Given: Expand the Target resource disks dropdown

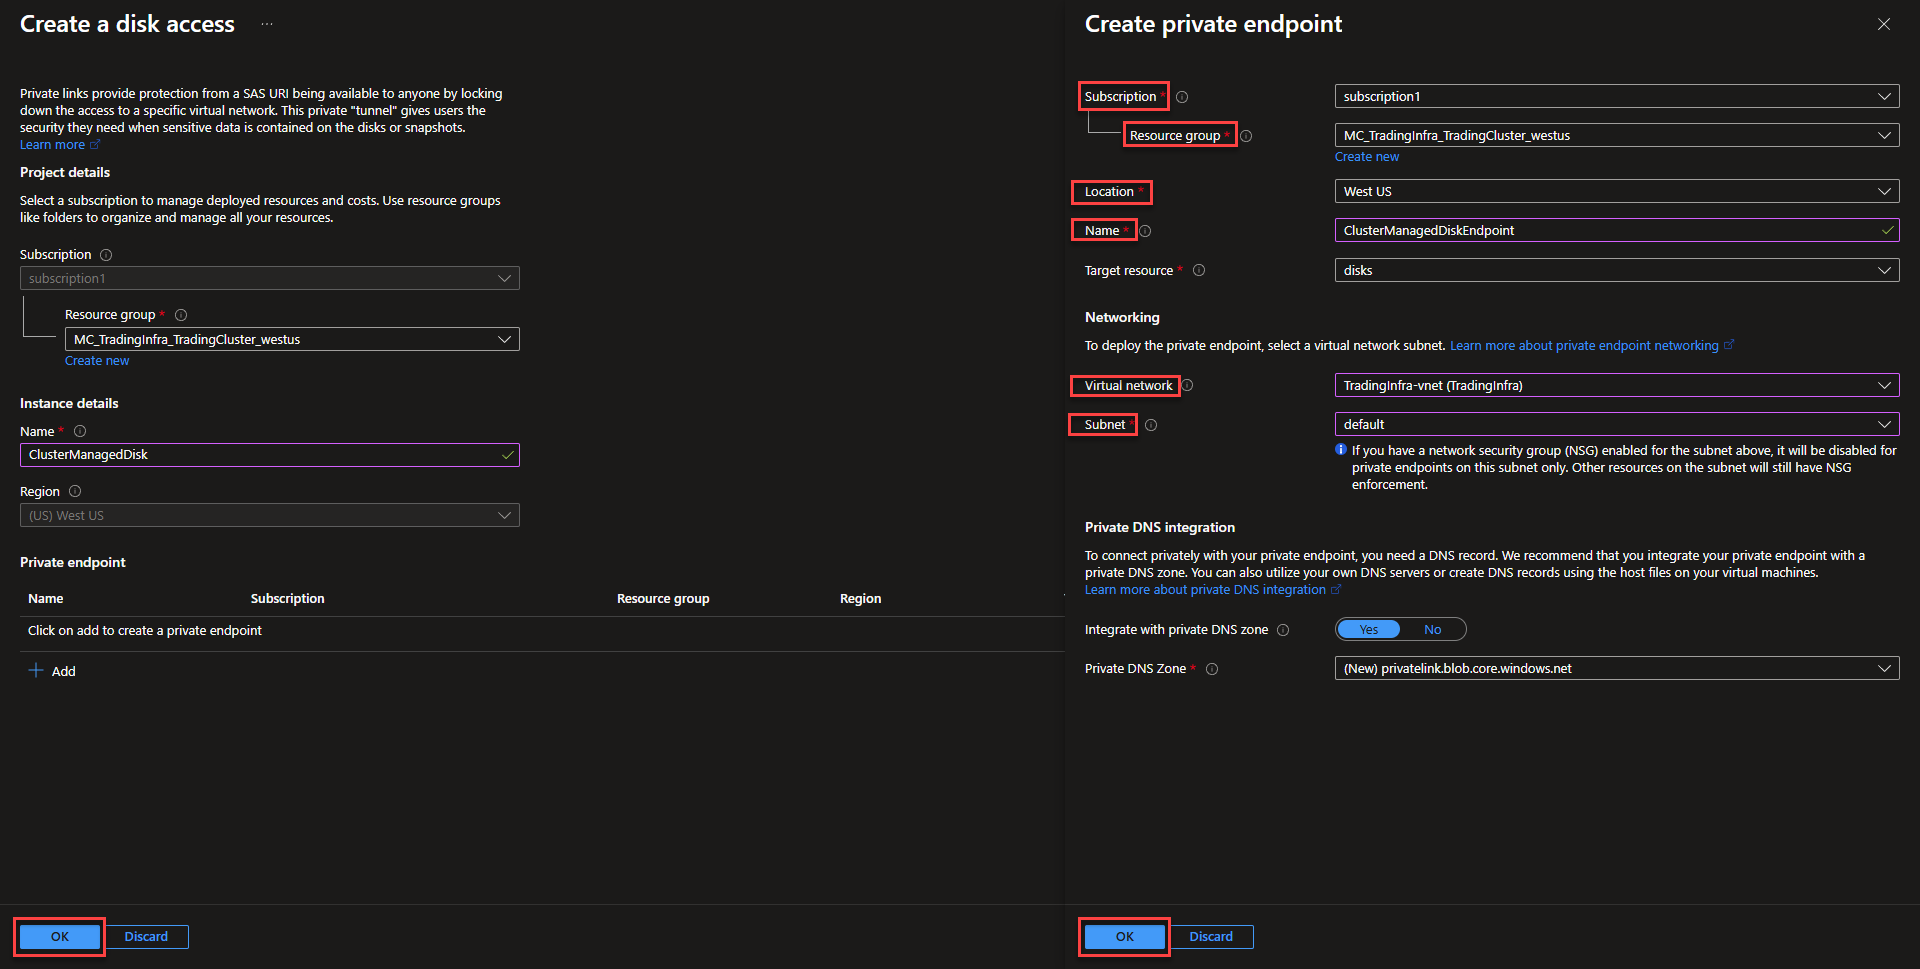Looking at the screenshot, I should pyautogui.click(x=1616, y=270).
